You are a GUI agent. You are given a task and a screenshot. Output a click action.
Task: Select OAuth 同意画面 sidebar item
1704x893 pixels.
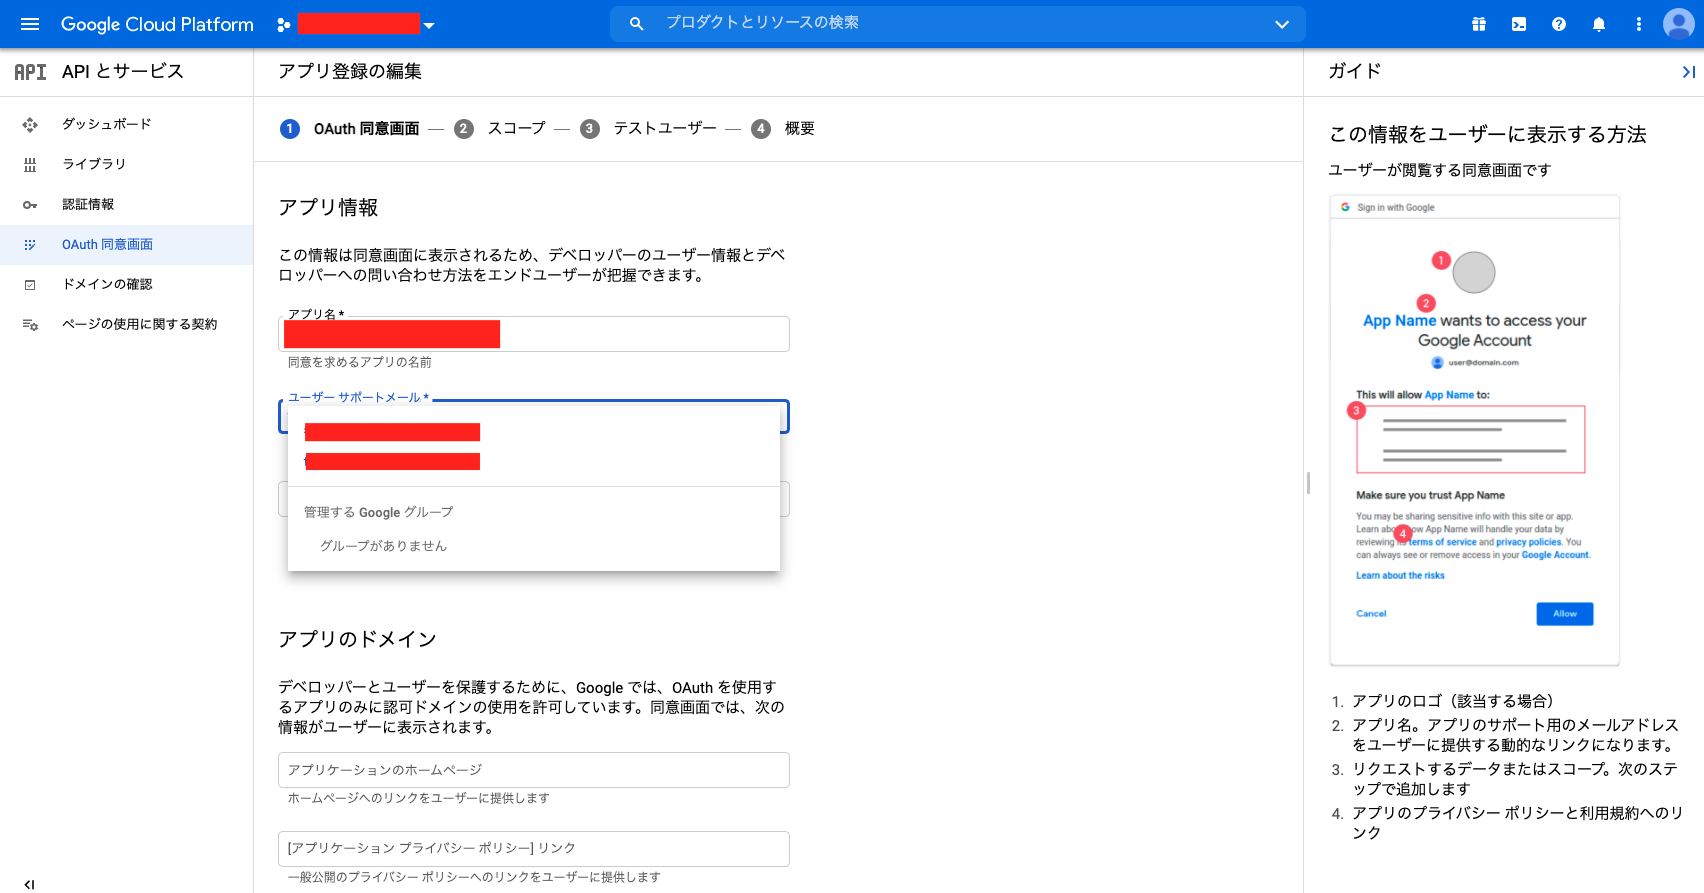click(126, 244)
